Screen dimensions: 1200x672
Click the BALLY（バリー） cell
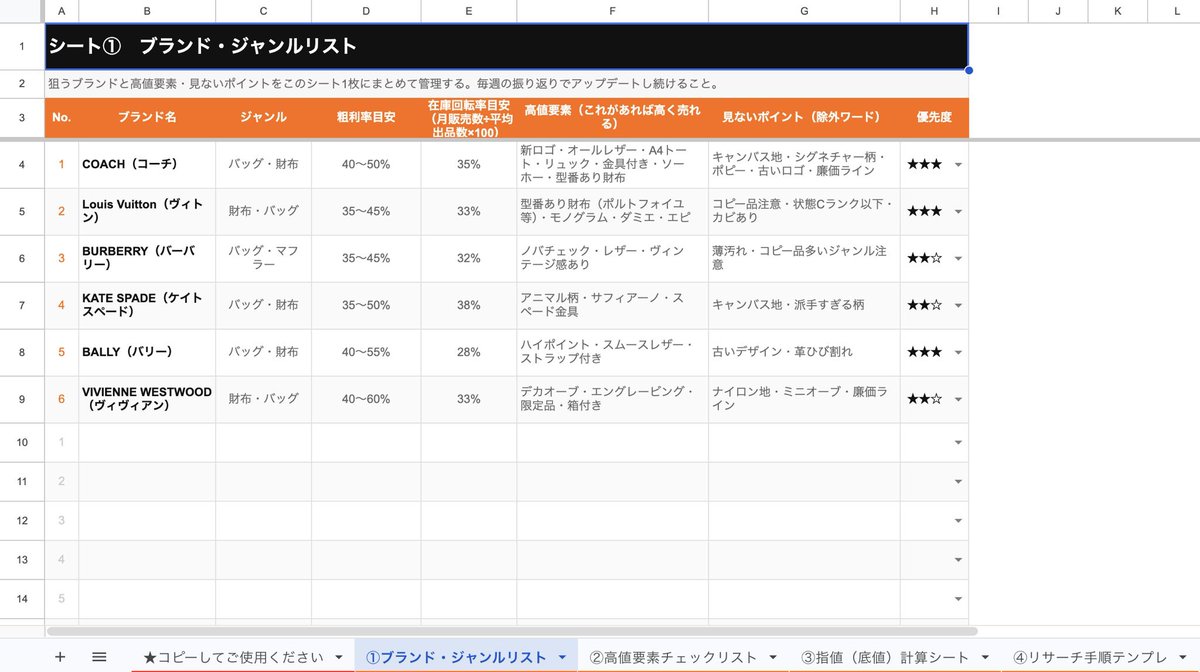[x=147, y=353]
